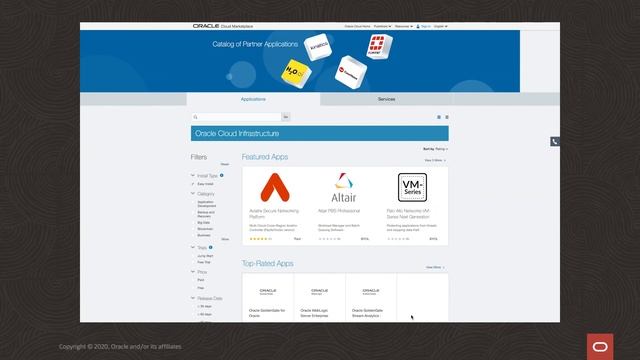Collapse the Release Date filter section

click(x=193, y=298)
